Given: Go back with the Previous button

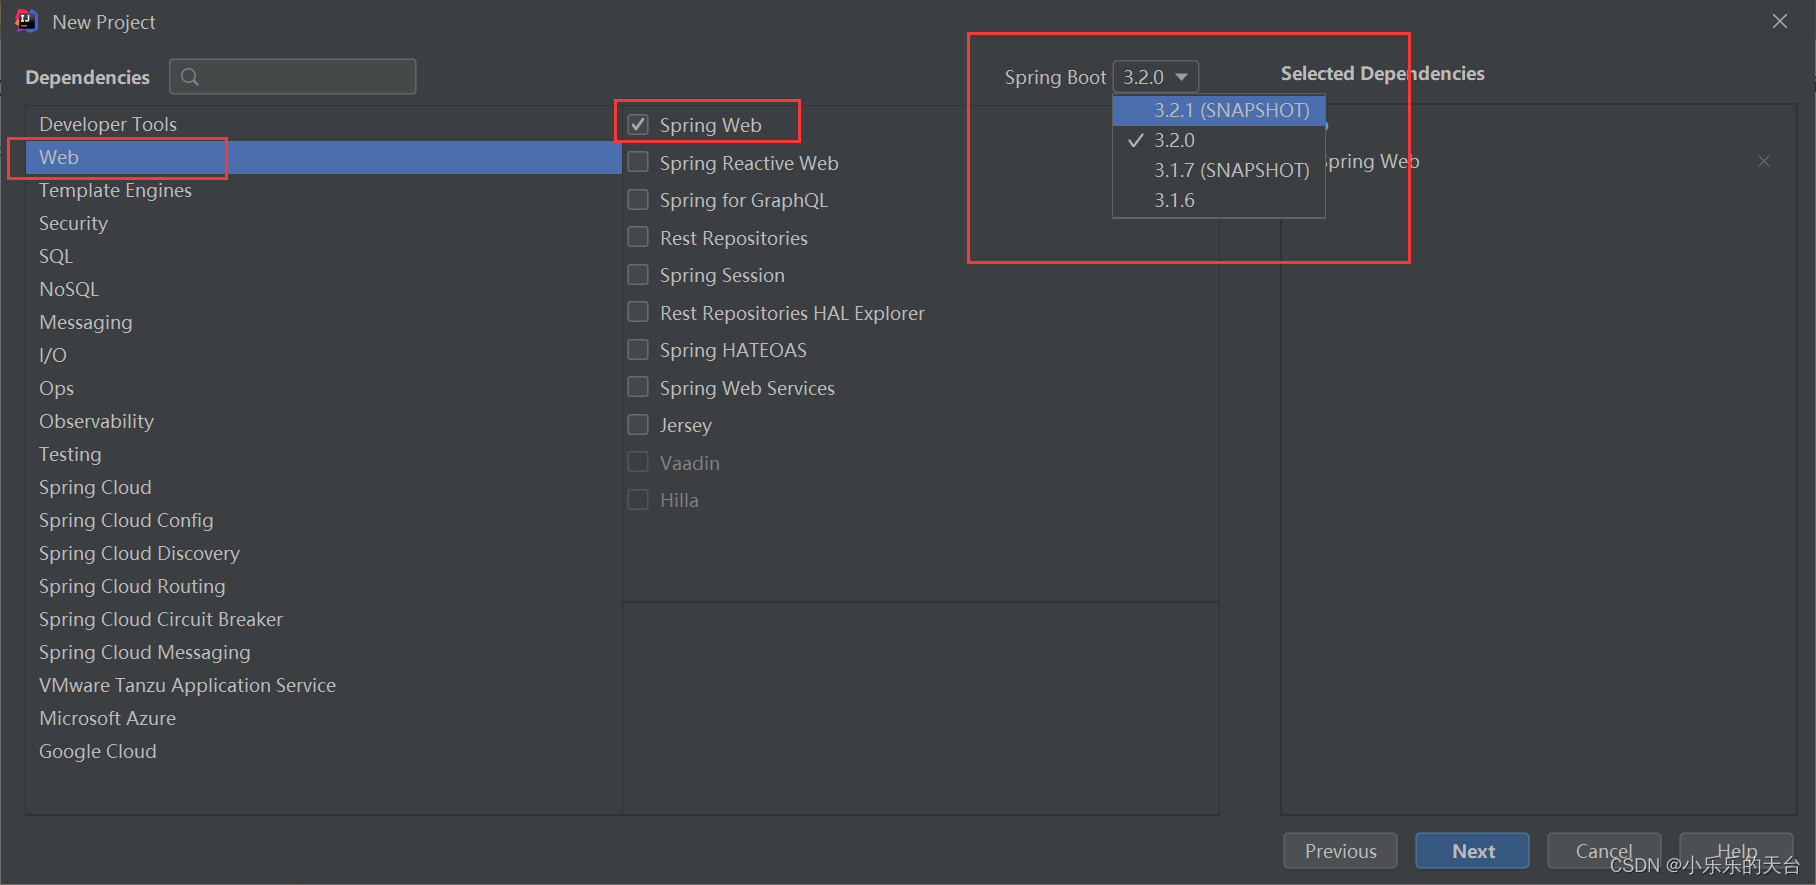Looking at the screenshot, I should [1340, 851].
